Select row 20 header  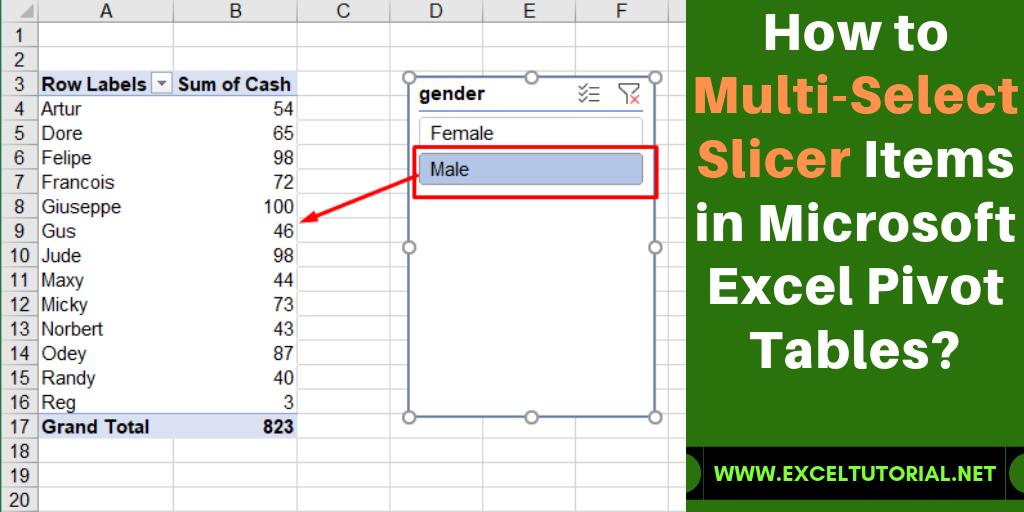point(19,500)
